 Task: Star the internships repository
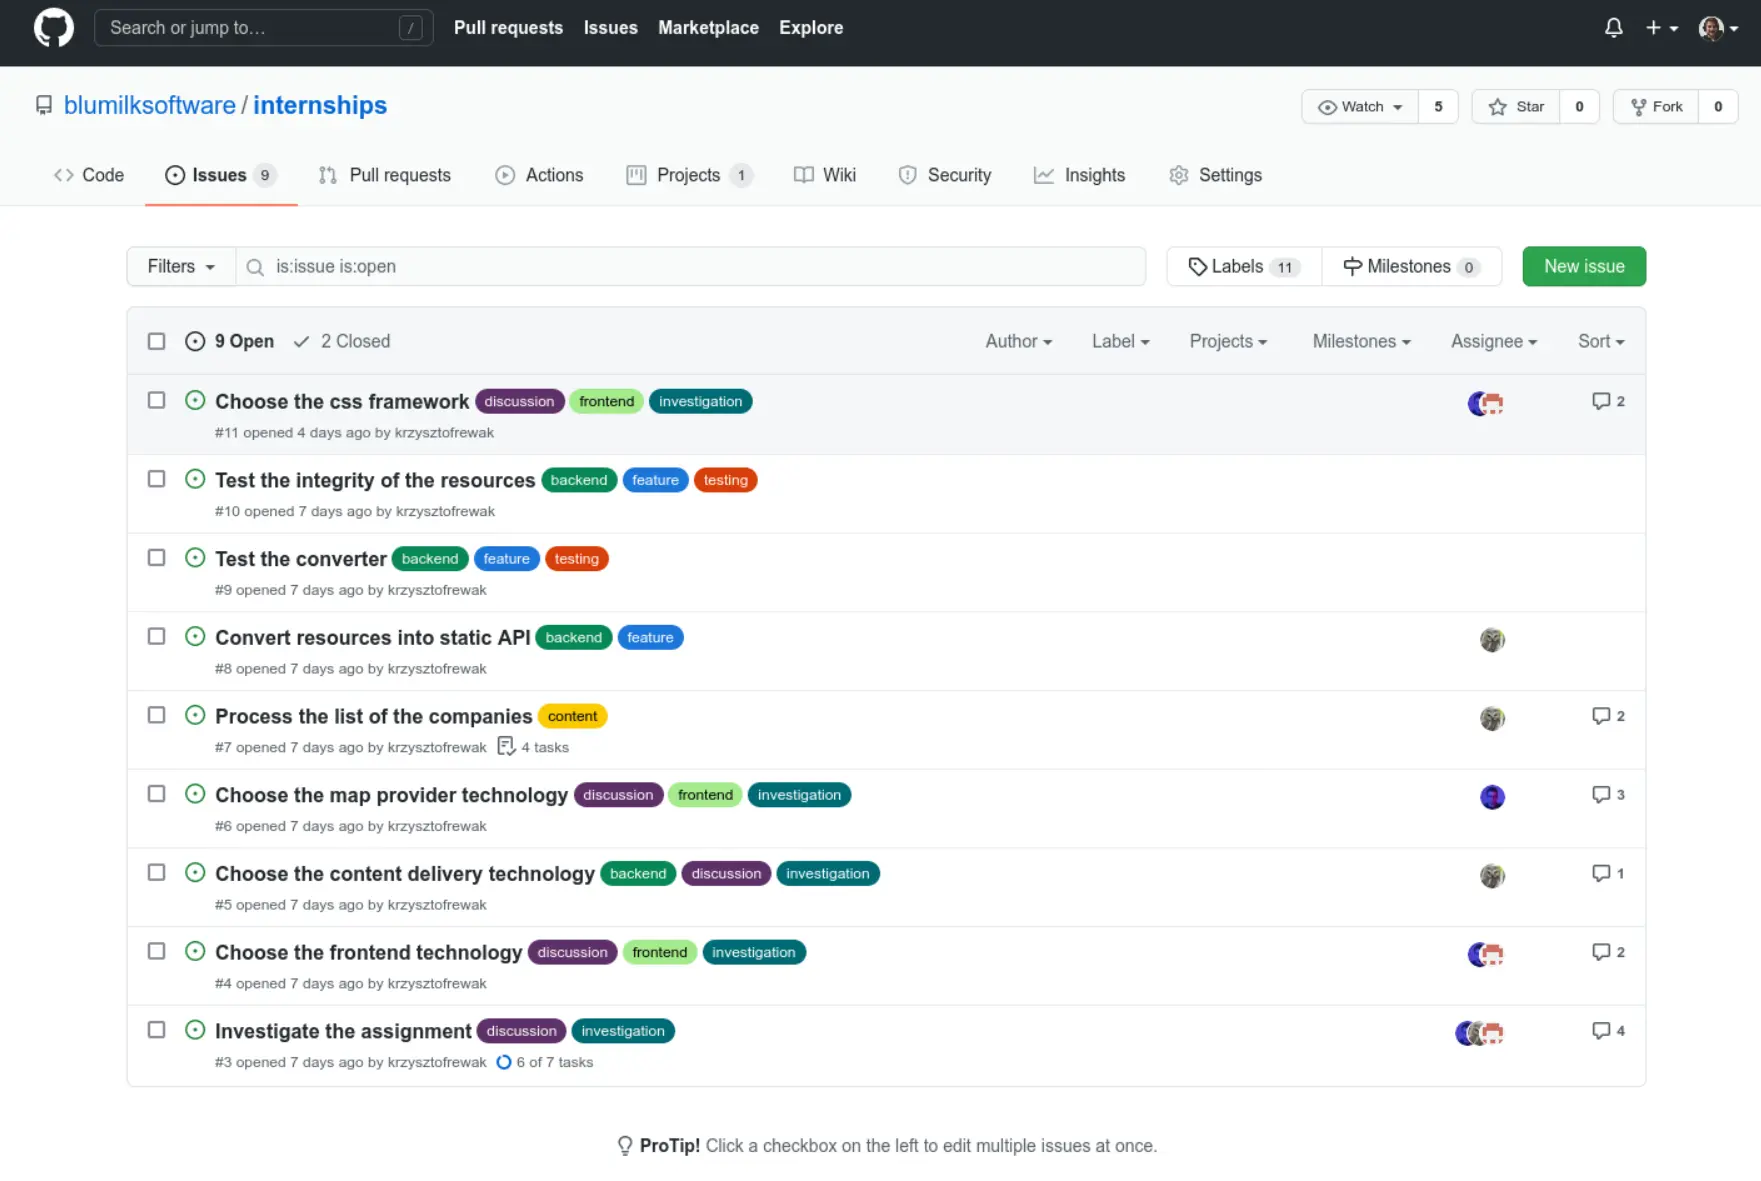(x=1516, y=107)
